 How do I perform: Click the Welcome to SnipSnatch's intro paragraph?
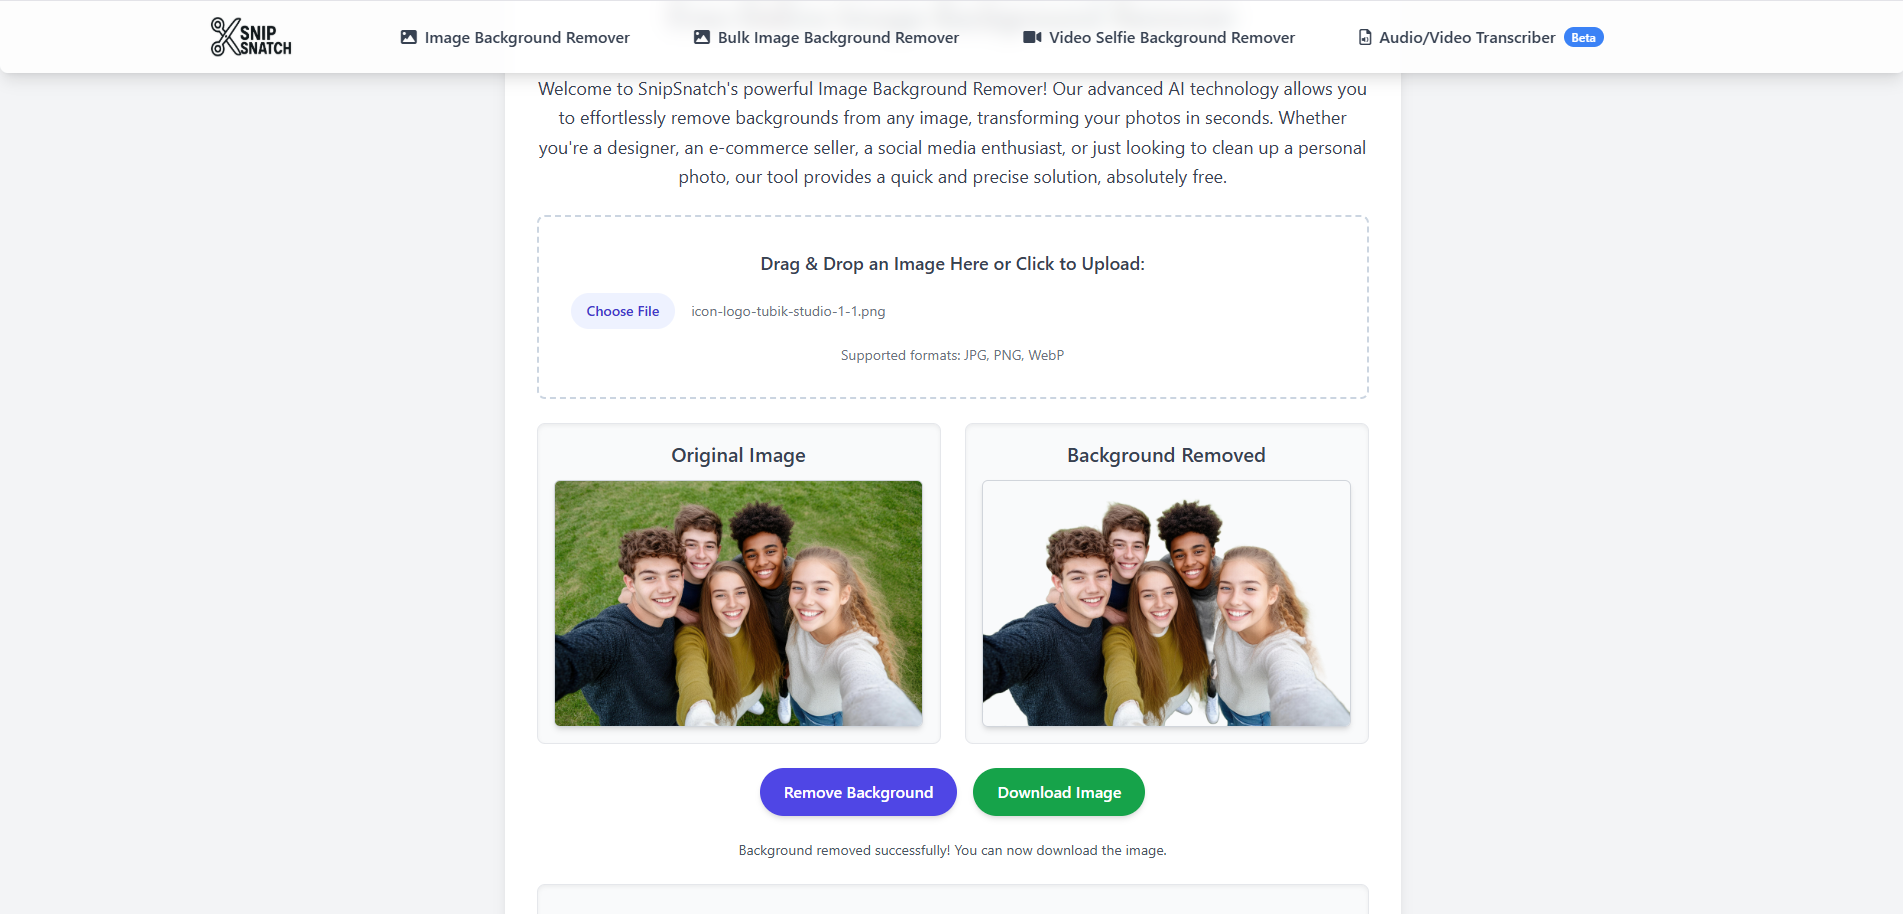click(x=952, y=133)
